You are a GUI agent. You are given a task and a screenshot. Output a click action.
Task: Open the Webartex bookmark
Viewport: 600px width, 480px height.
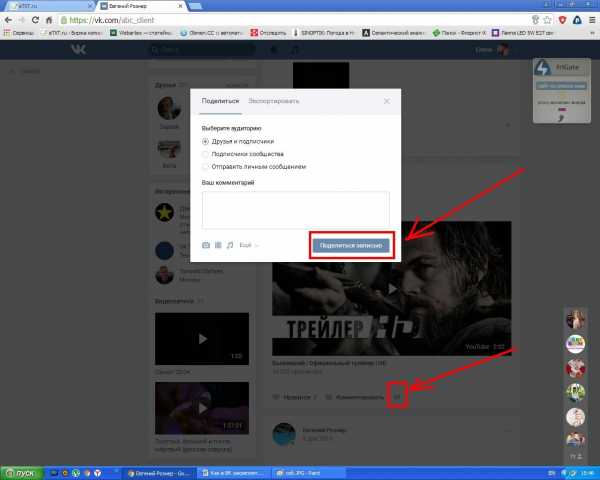(x=141, y=33)
